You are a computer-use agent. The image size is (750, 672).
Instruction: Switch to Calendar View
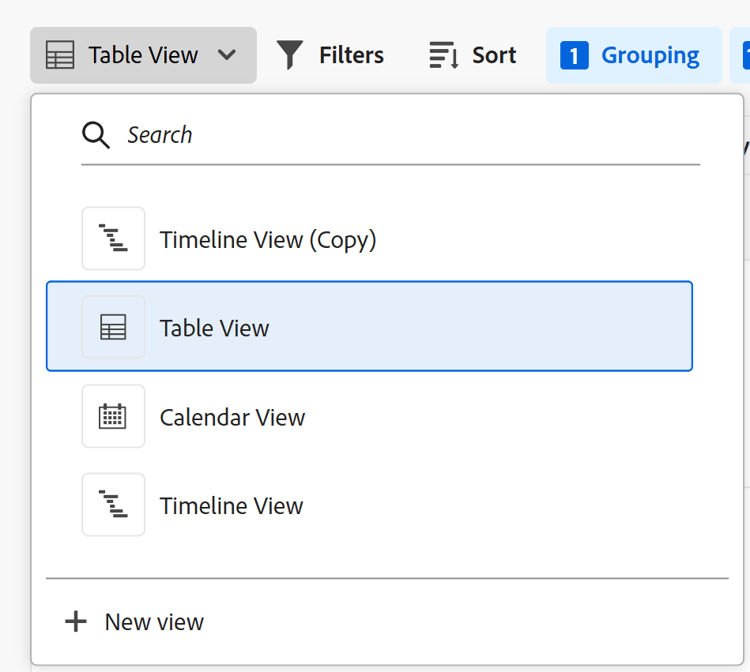(232, 417)
